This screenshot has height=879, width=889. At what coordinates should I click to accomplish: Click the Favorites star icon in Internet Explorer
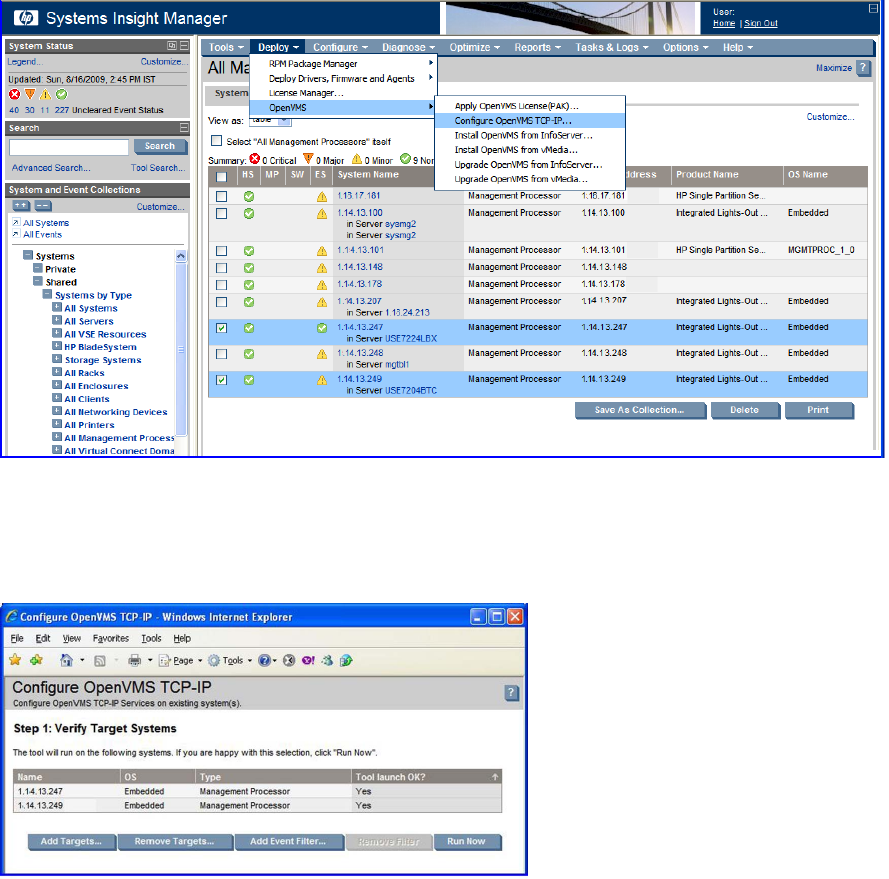(x=15, y=660)
